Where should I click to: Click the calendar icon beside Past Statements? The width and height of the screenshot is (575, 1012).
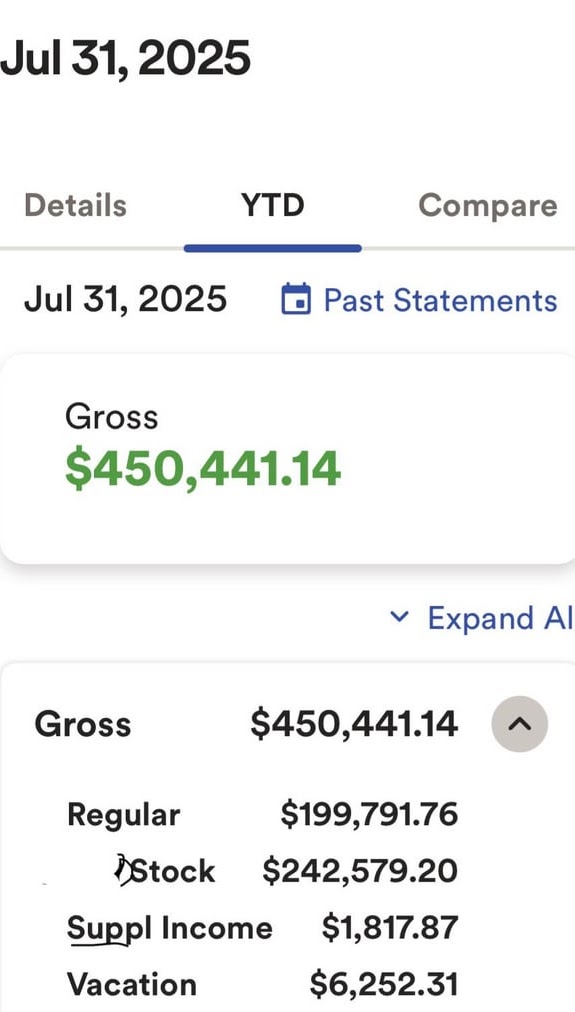tap(296, 299)
